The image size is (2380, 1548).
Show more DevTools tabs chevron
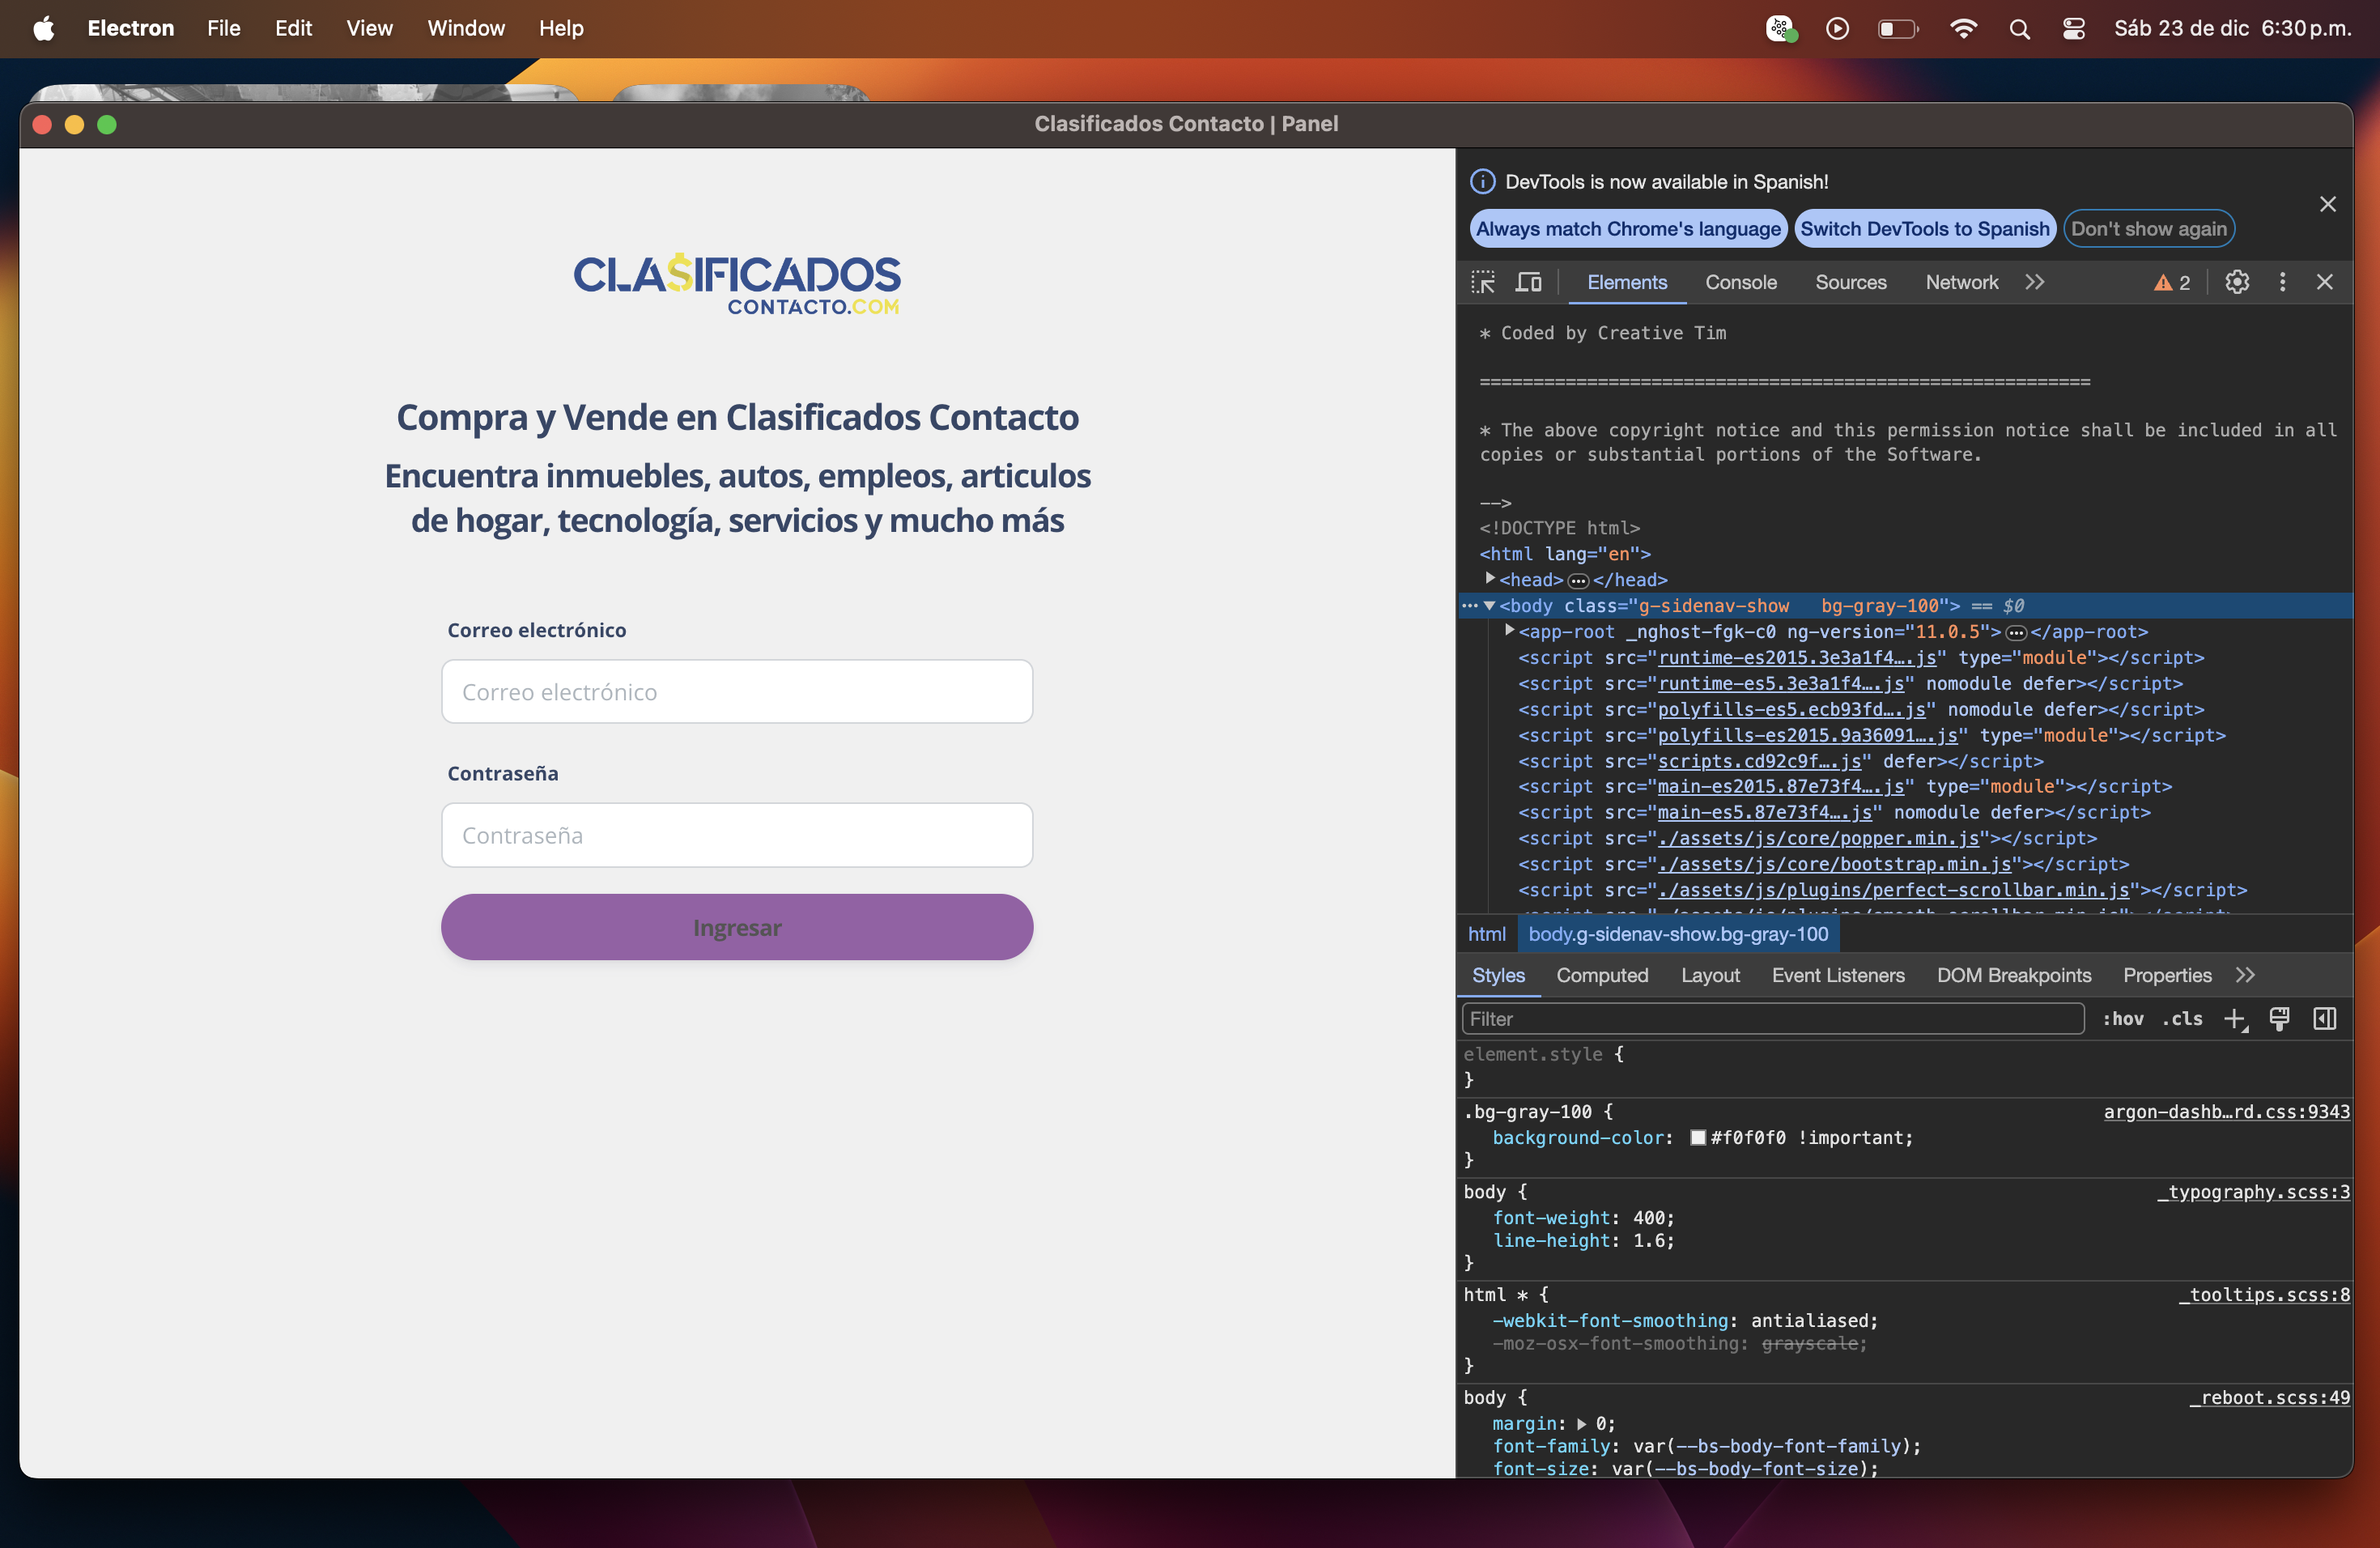coord(2035,282)
